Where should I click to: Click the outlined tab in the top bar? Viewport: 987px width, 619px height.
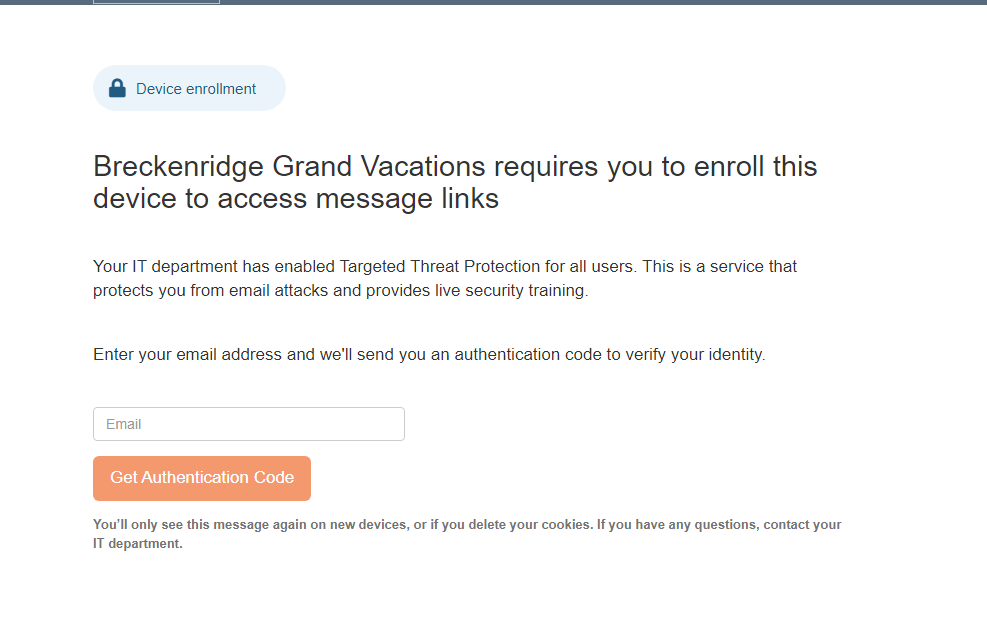coord(155,4)
